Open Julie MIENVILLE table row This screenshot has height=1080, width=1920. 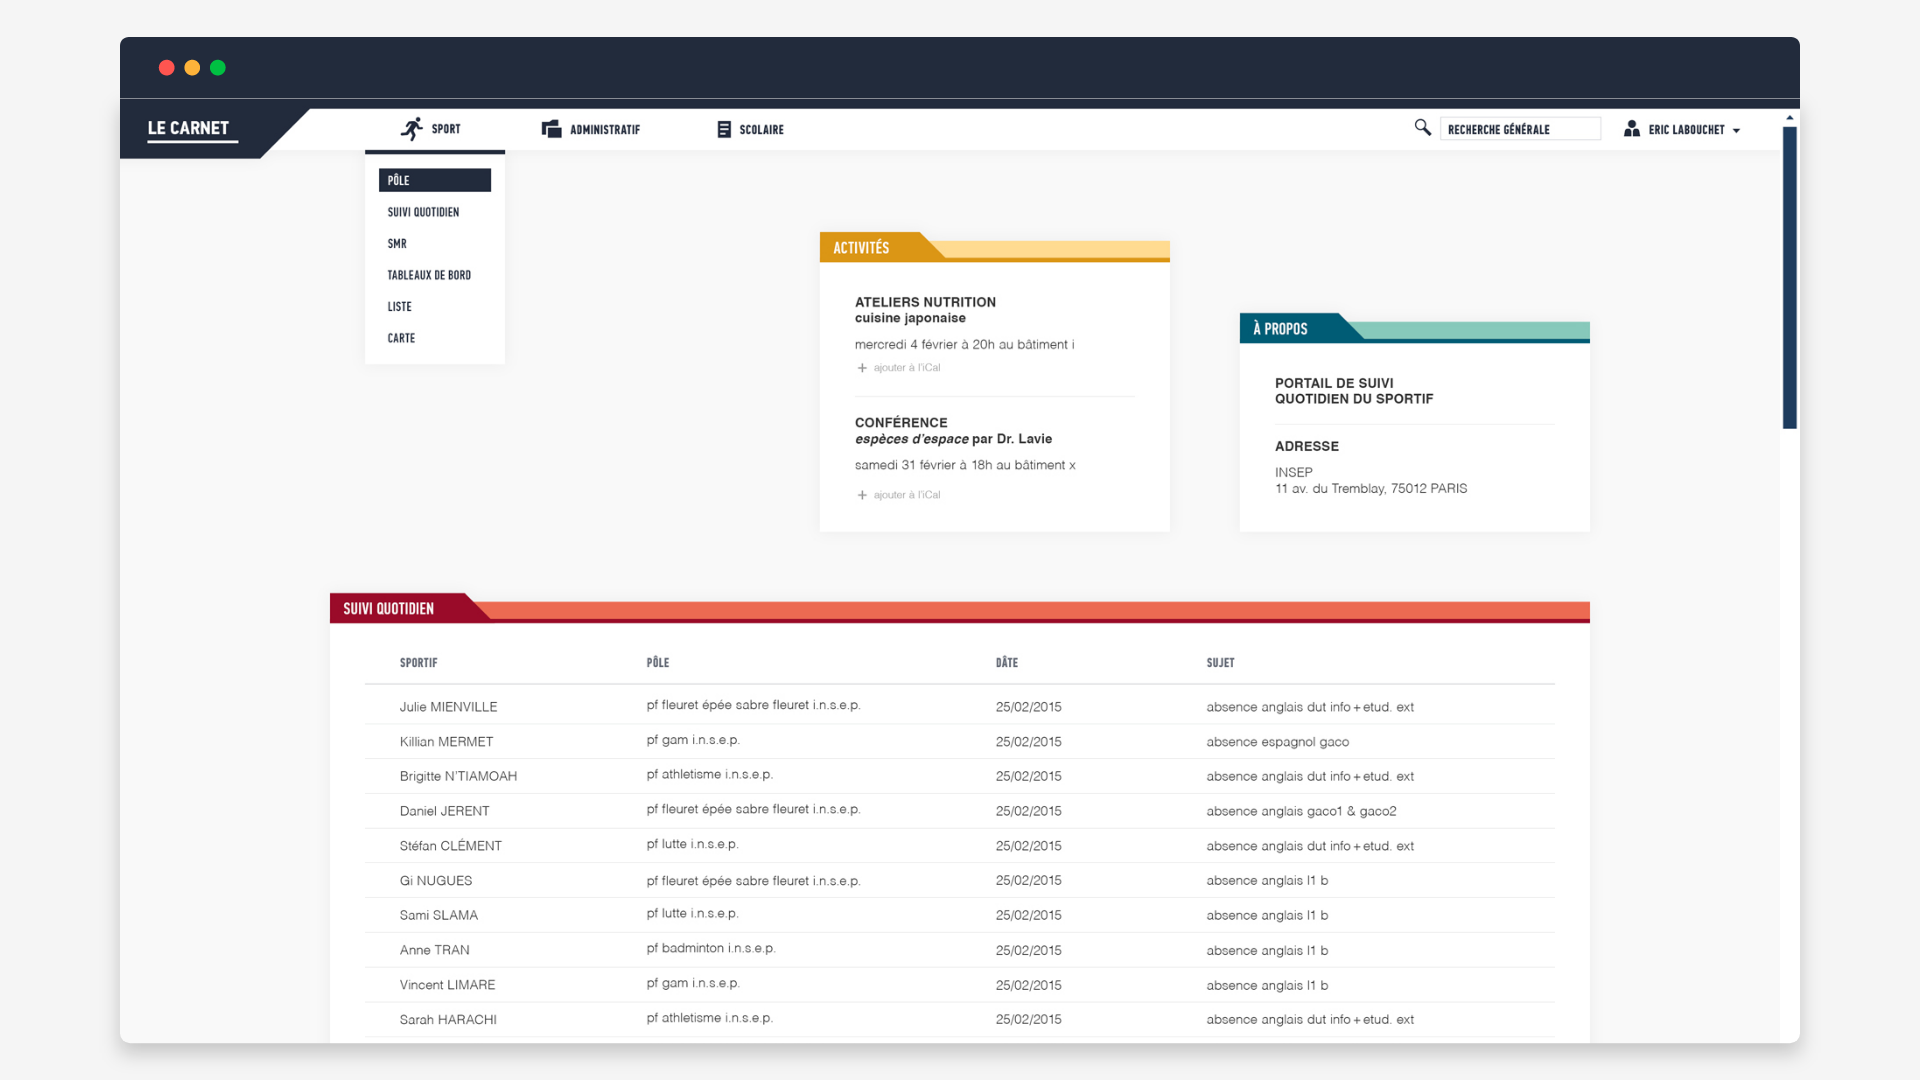pyautogui.click(x=448, y=707)
